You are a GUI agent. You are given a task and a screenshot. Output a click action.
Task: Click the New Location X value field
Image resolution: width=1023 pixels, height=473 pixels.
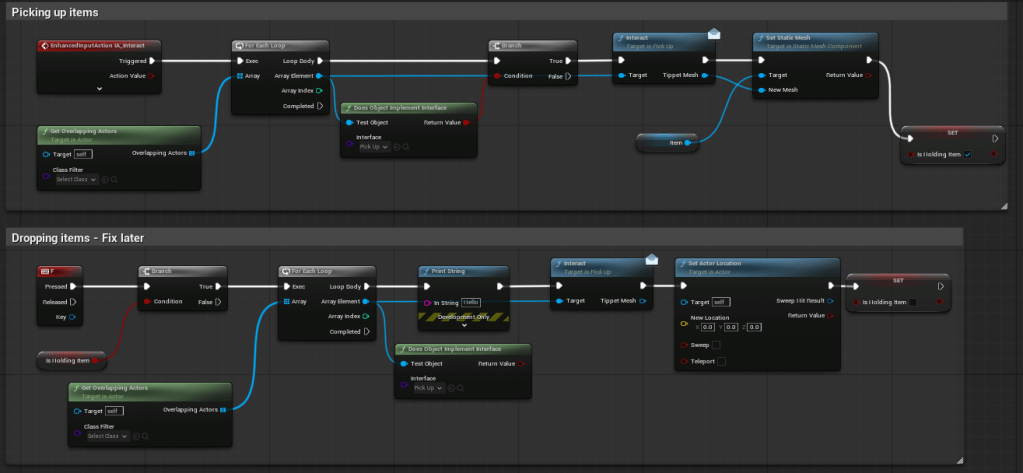click(708, 327)
